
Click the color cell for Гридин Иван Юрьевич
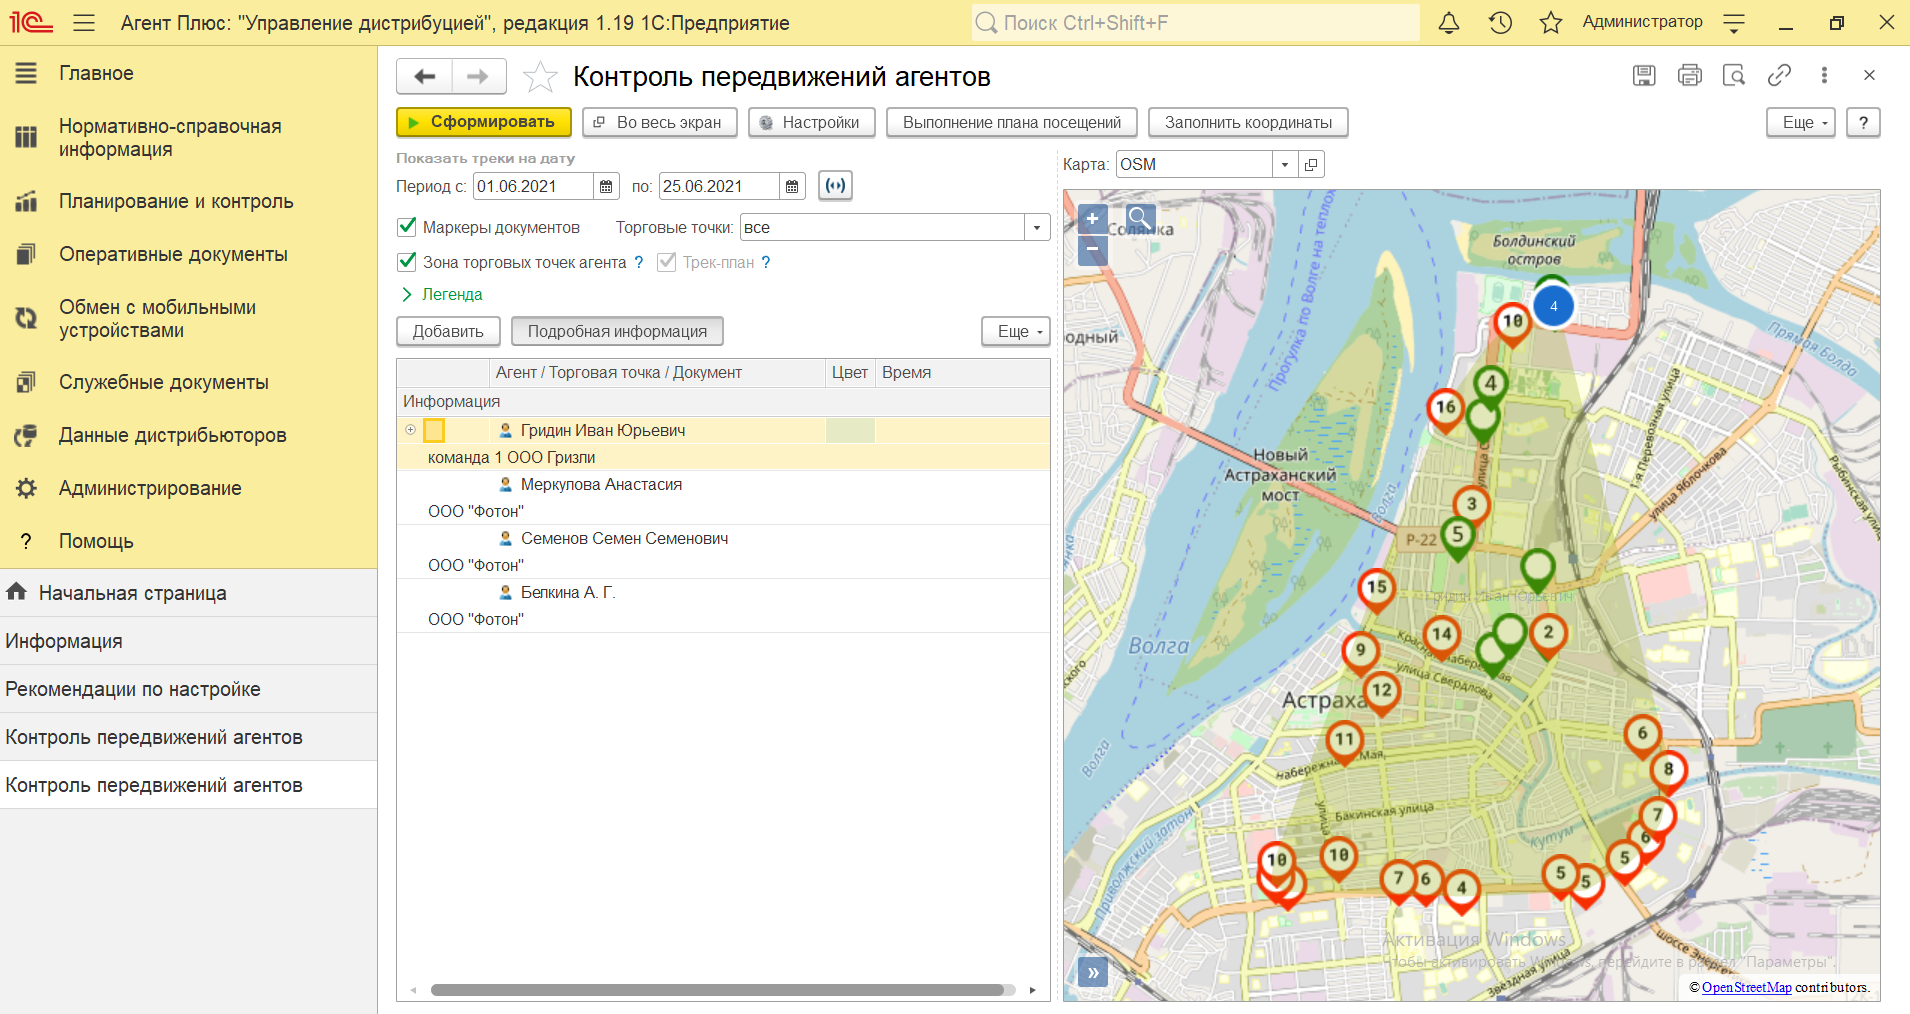point(850,430)
